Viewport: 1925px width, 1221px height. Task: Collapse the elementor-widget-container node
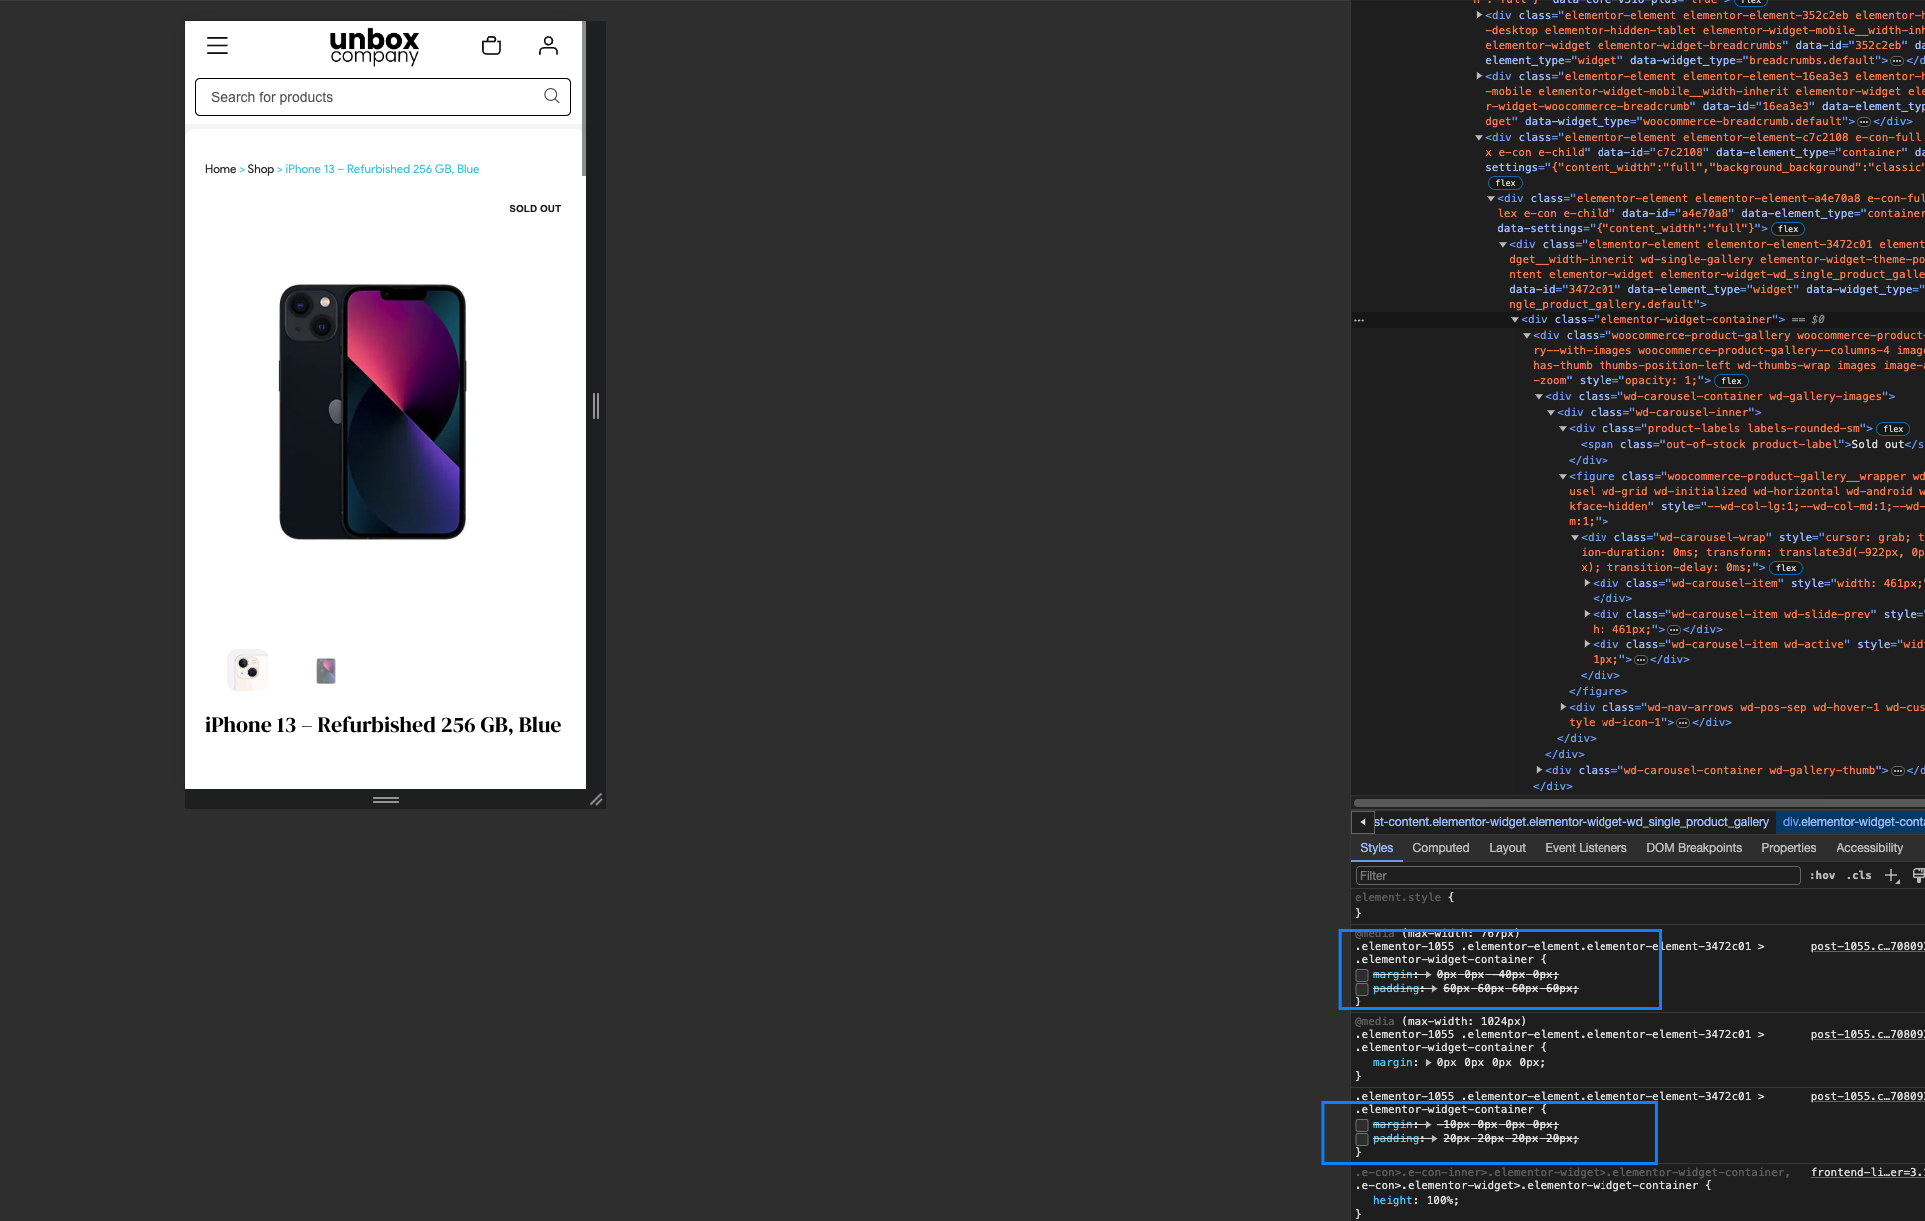coord(1515,320)
